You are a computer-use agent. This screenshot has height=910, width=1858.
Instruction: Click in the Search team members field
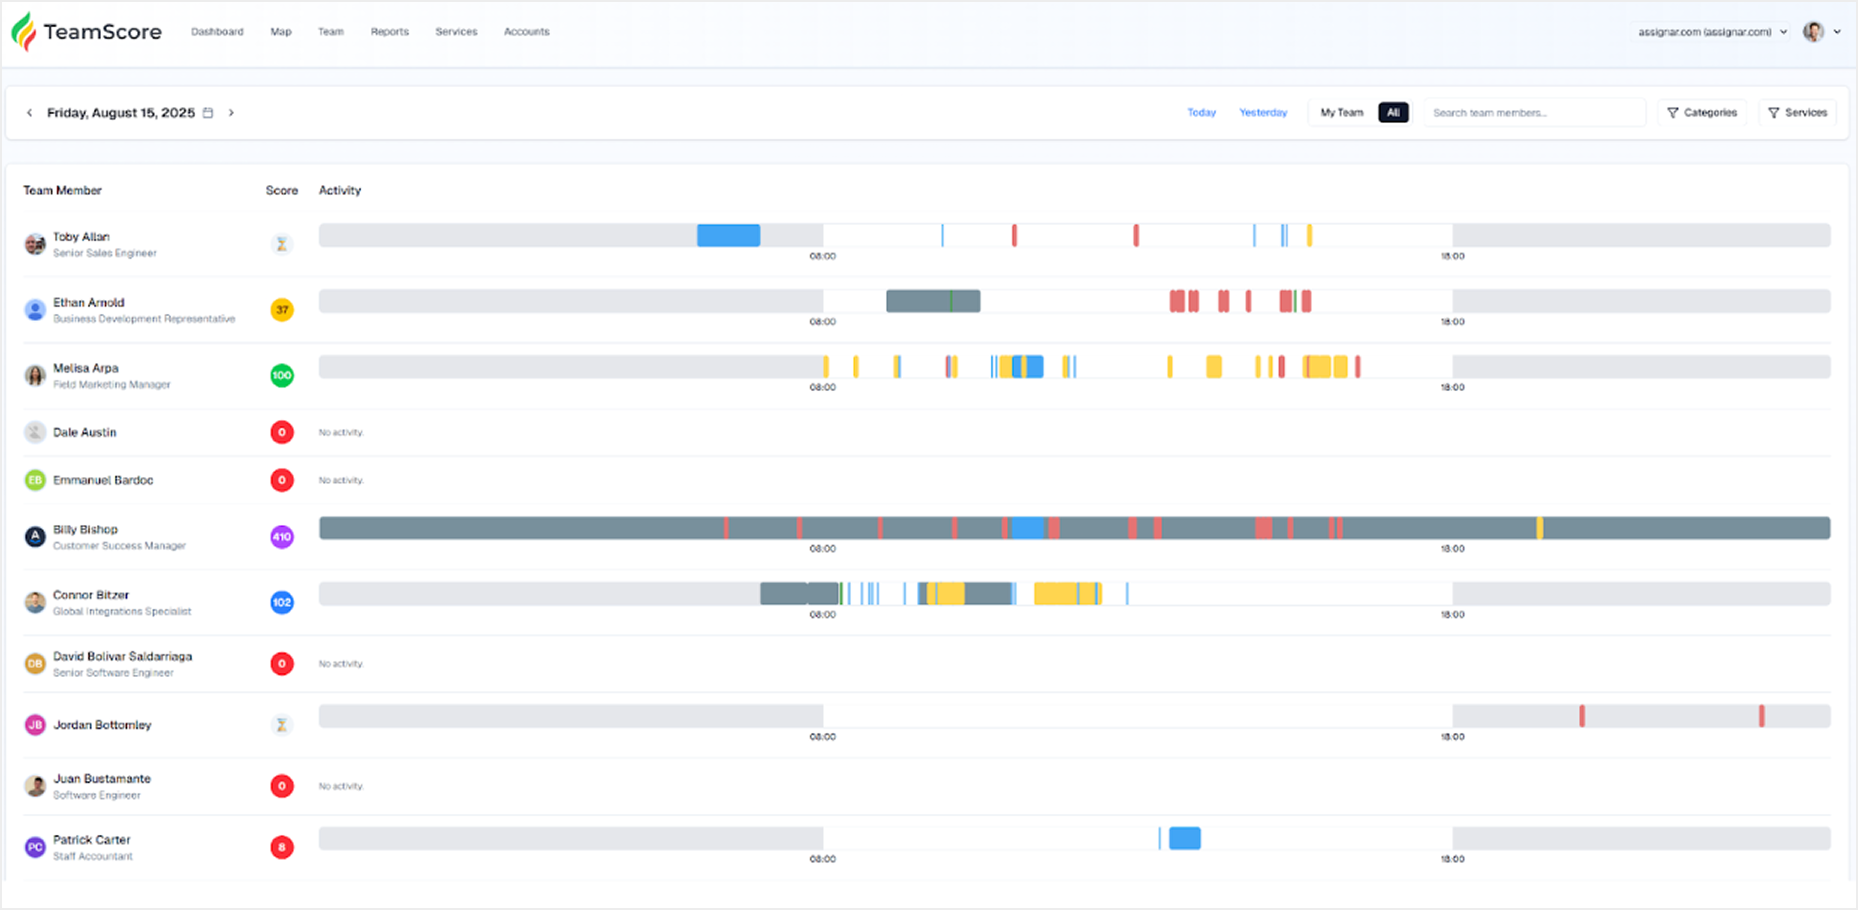click(x=1535, y=113)
